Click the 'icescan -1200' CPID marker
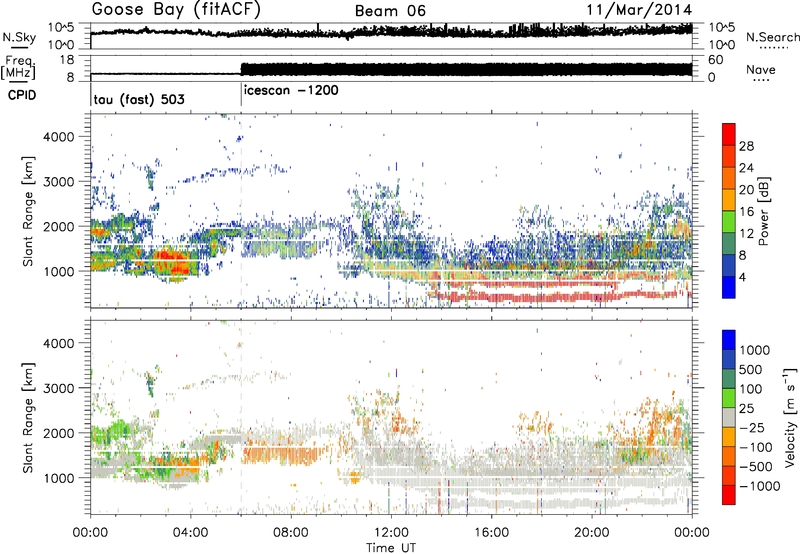This screenshot has height=554, width=800. (x=291, y=91)
